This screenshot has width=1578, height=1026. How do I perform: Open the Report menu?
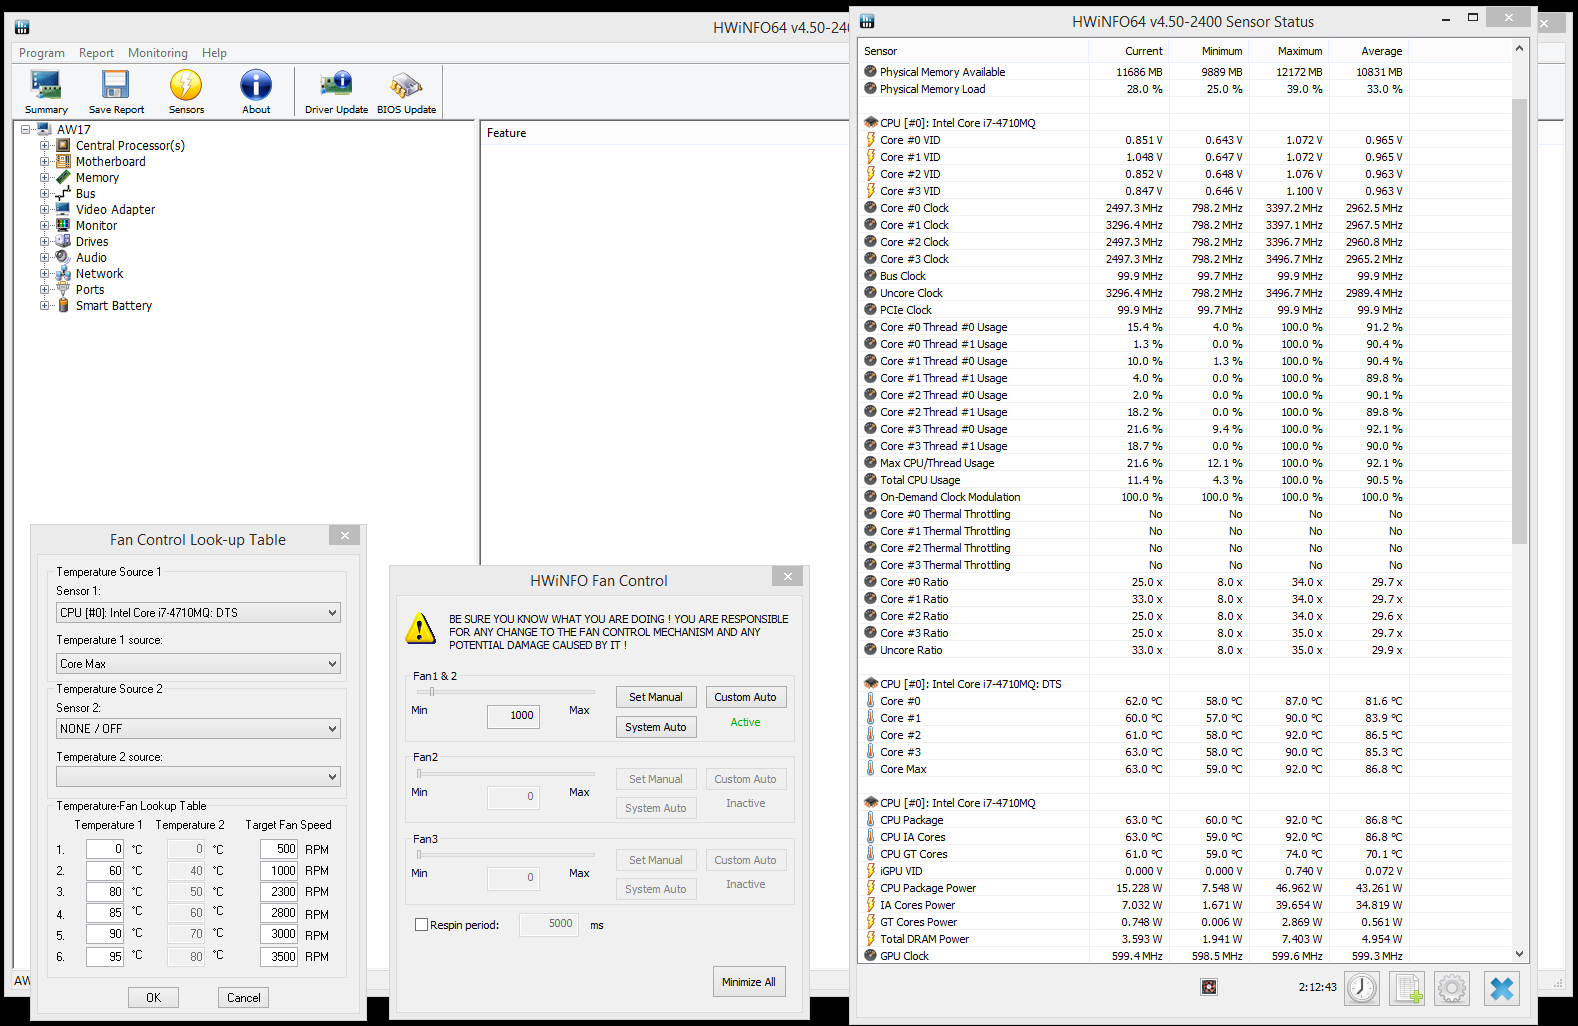[96, 53]
